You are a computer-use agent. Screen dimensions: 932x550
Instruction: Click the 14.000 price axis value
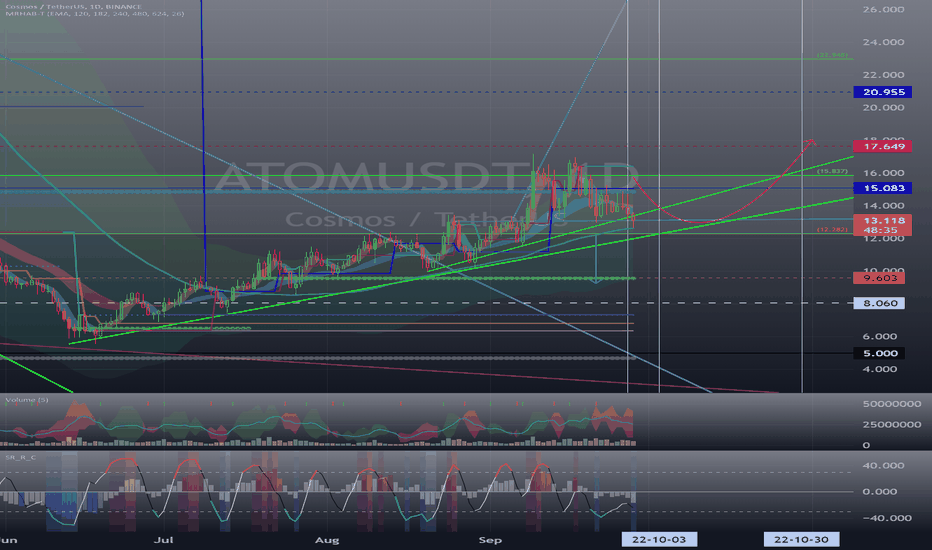[883, 206]
